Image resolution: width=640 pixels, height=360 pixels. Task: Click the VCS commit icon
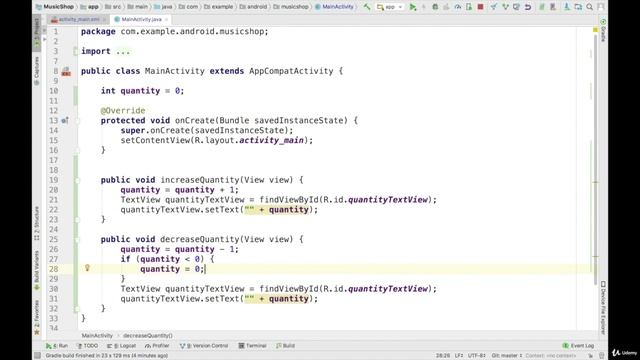(x=505, y=7)
